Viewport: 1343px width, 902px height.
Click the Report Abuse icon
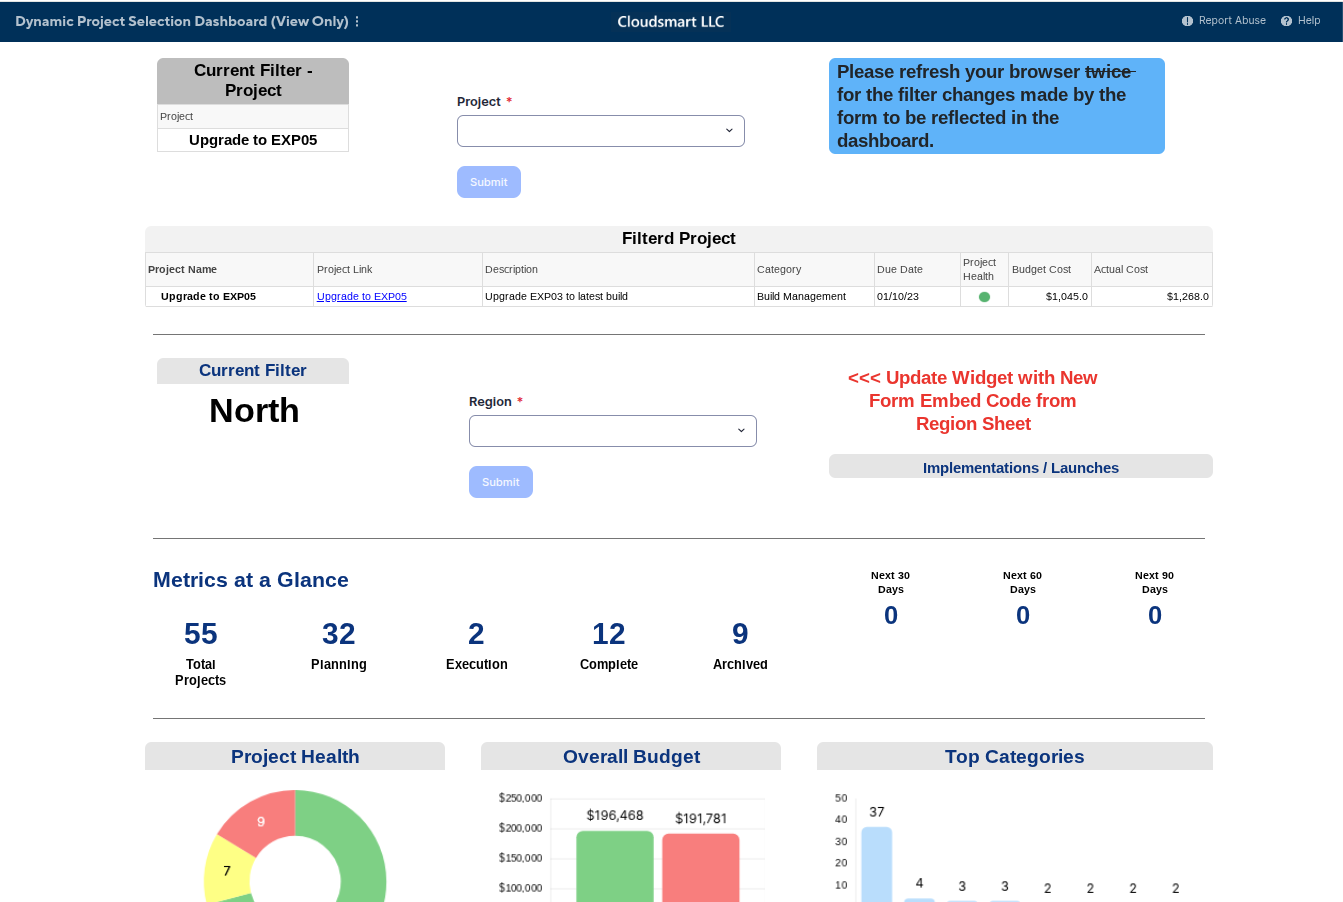[x=1187, y=21]
